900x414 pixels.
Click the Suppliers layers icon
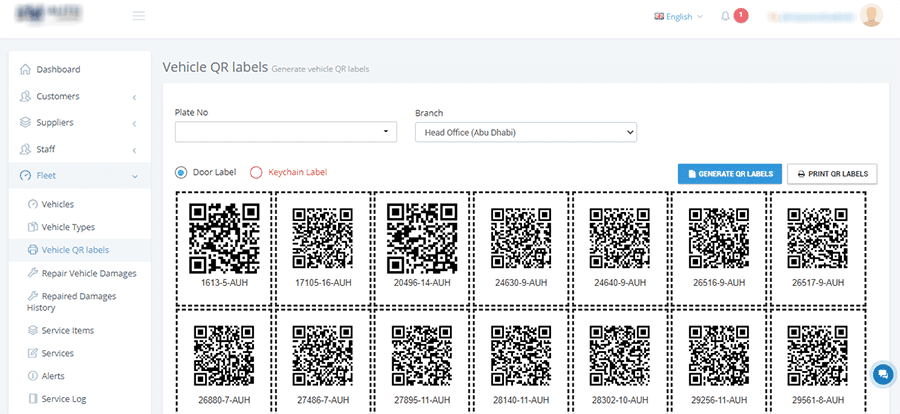pyautogui.click(x=25, y=122)
